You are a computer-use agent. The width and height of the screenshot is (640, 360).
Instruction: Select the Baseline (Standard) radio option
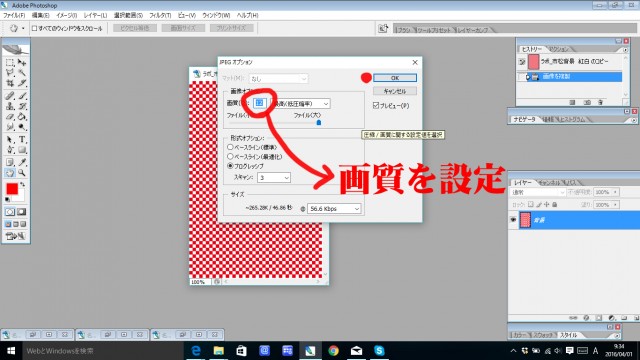pyautogui.click(x=230, y=147)
